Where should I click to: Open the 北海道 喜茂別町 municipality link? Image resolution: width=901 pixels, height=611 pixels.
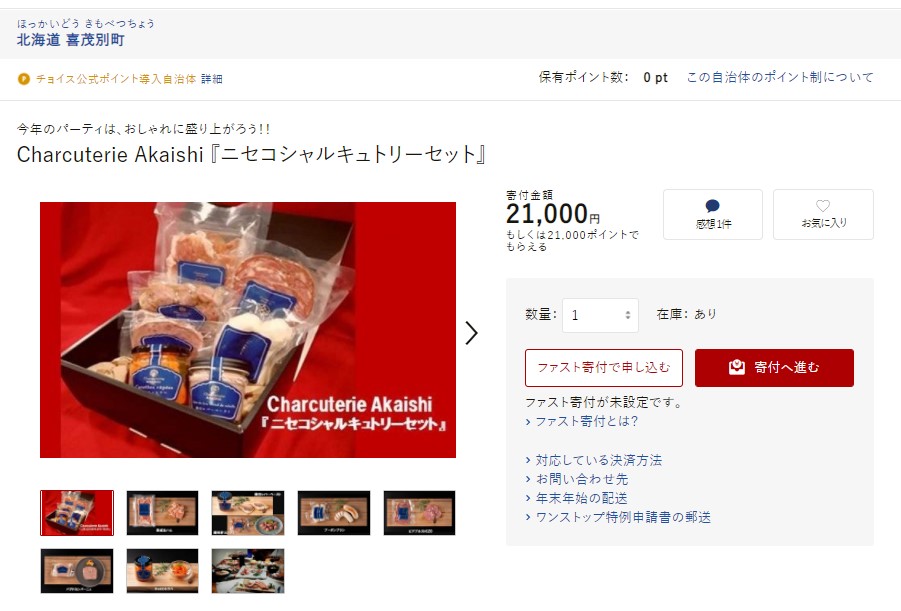tap(71, 40)
